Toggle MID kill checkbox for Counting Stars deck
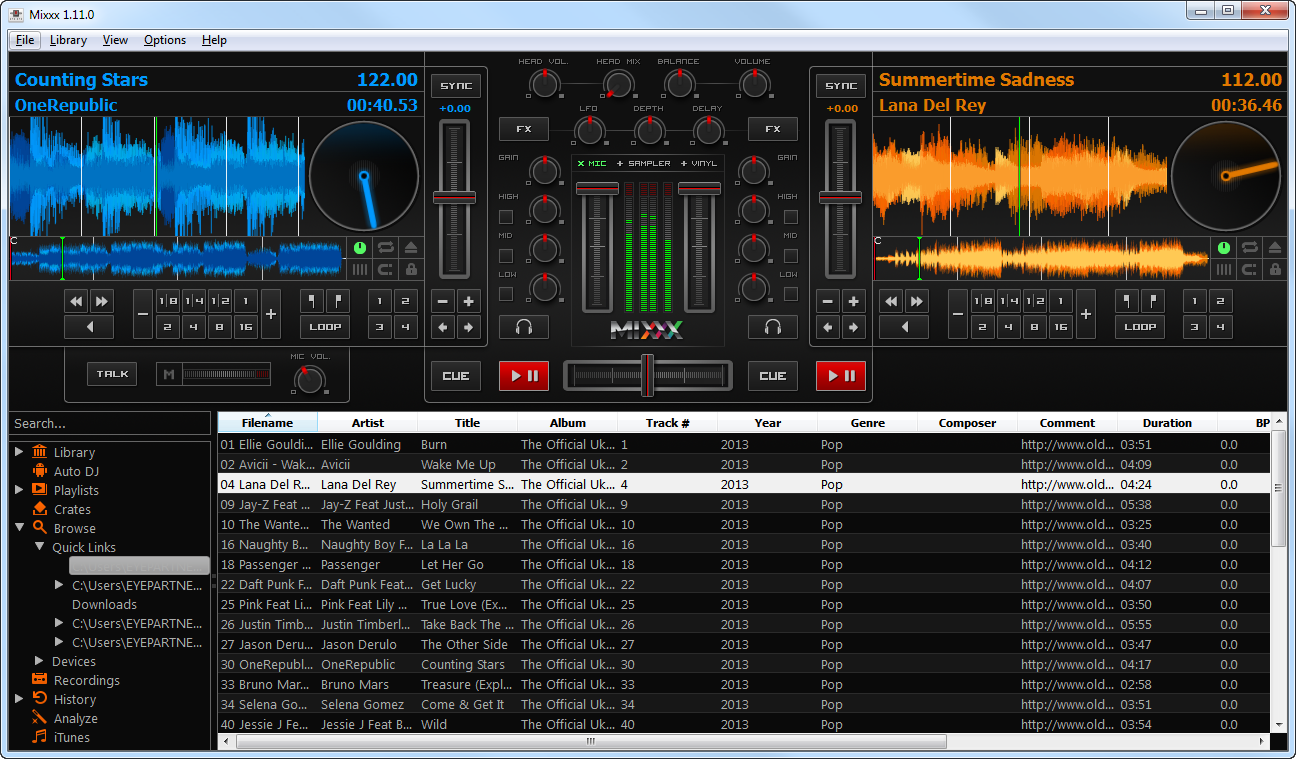The width and height of the screenshot is (1296, 759). pos(506,256)
